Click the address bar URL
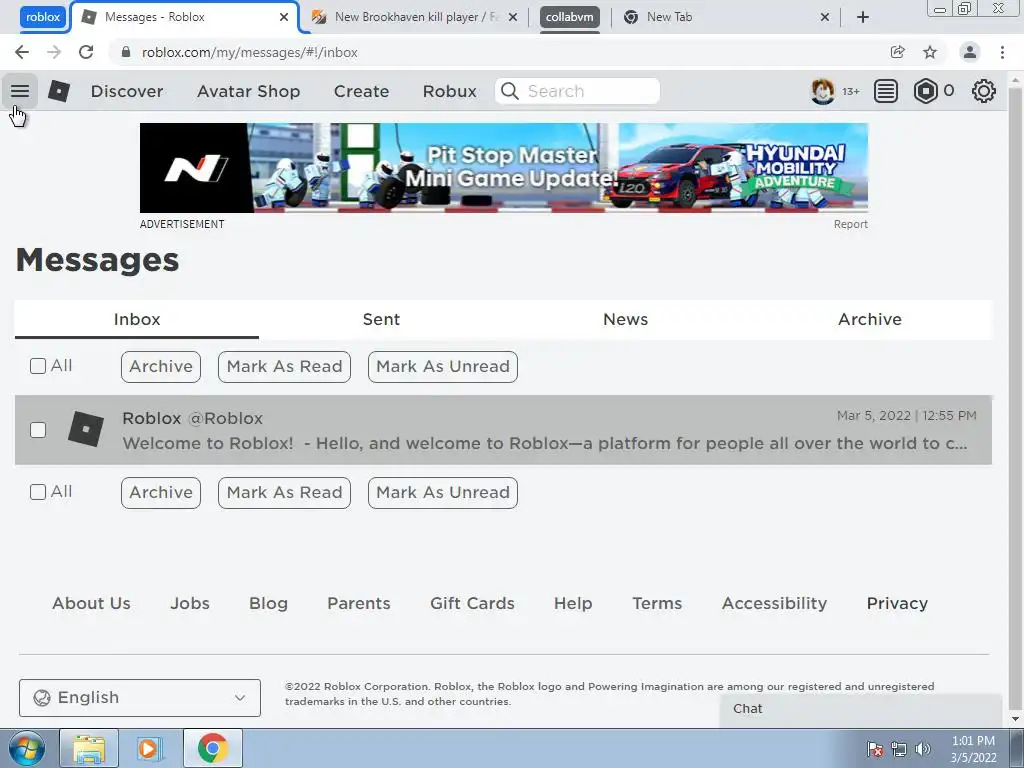 tap(249, 52)
